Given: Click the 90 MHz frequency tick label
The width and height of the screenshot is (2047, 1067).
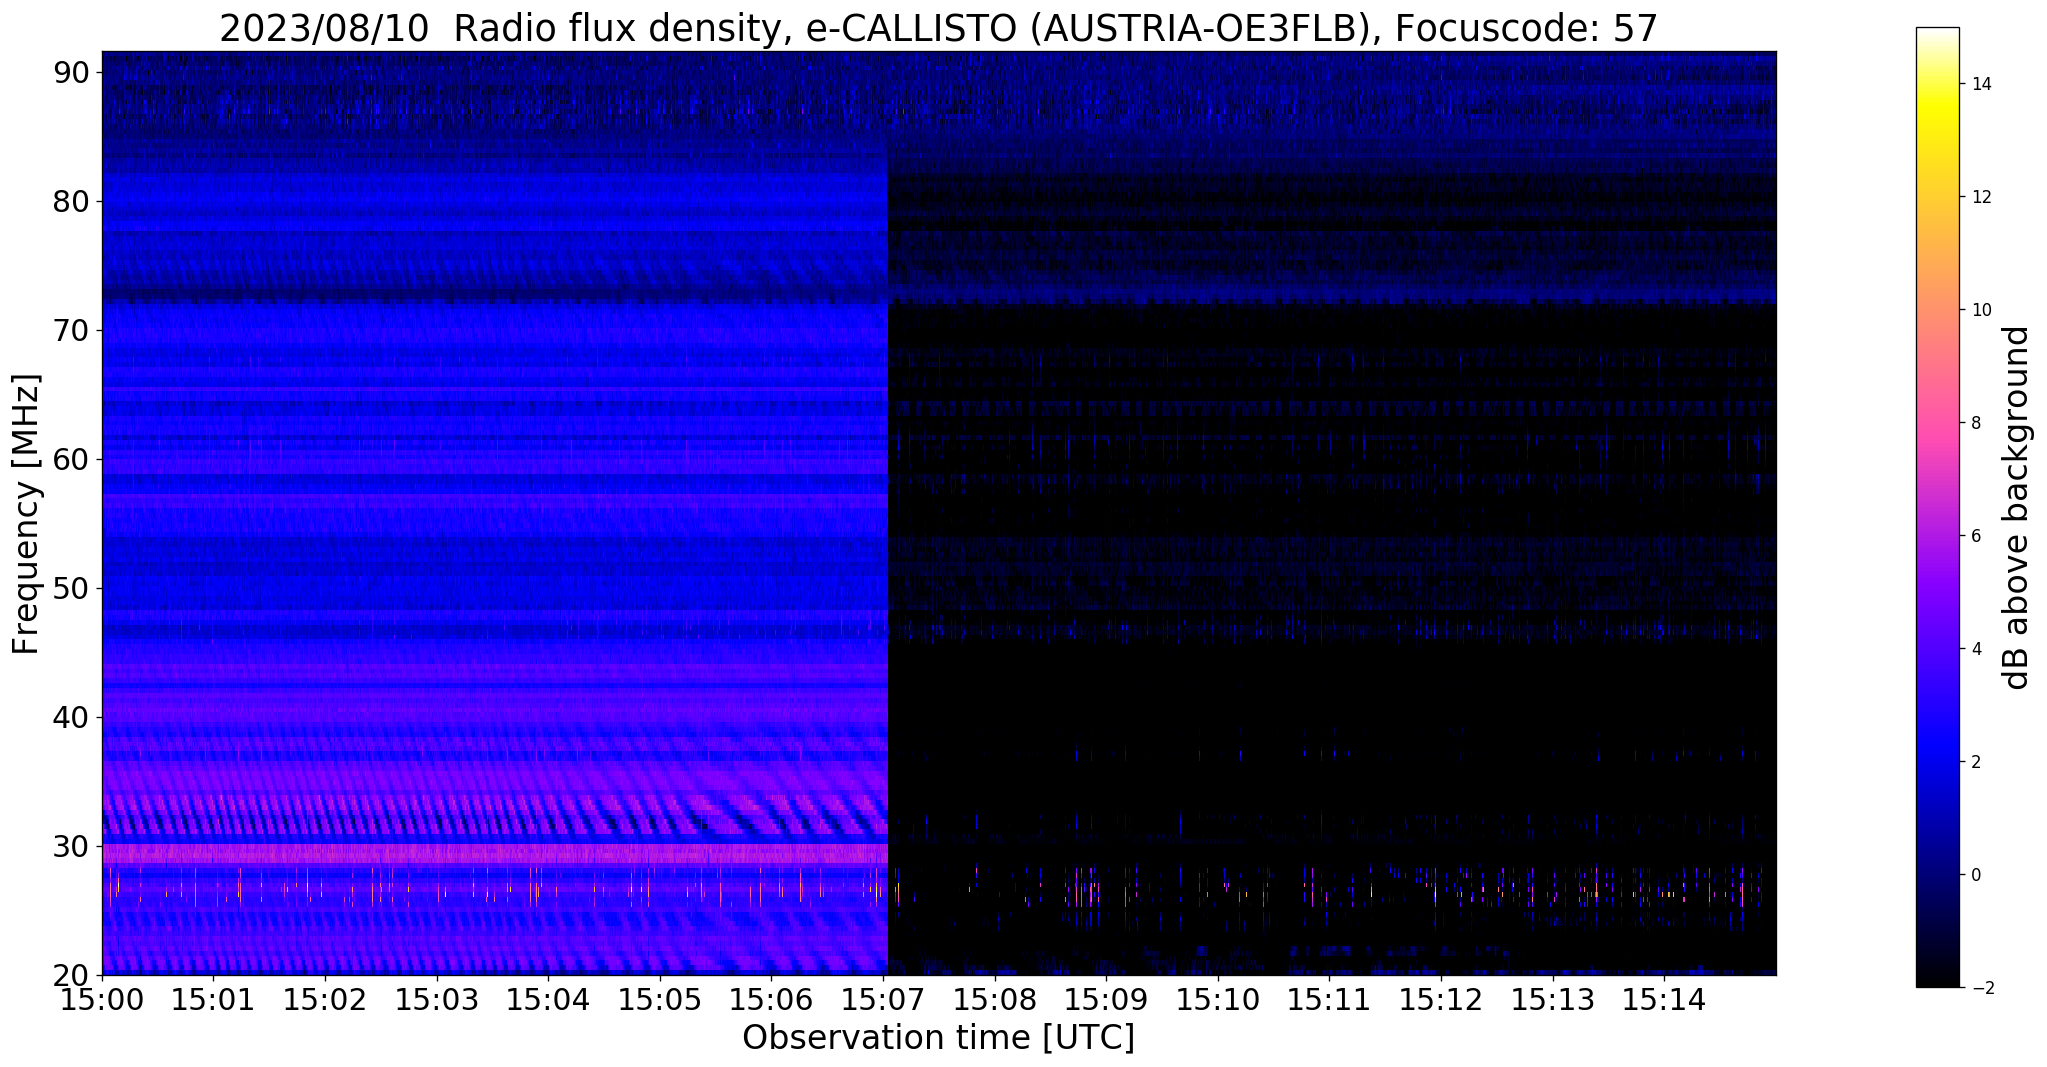Looking at the screenshot, I should (72, 72).
